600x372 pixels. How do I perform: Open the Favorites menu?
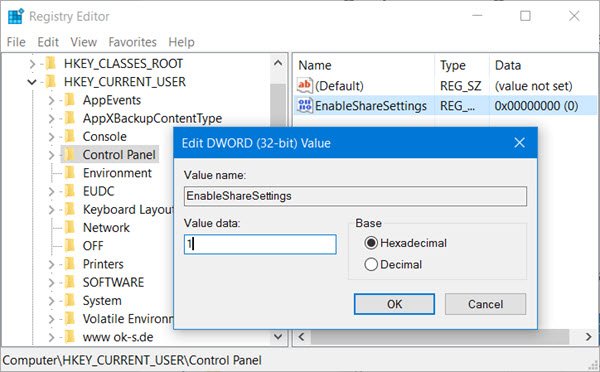pos(132,42)
